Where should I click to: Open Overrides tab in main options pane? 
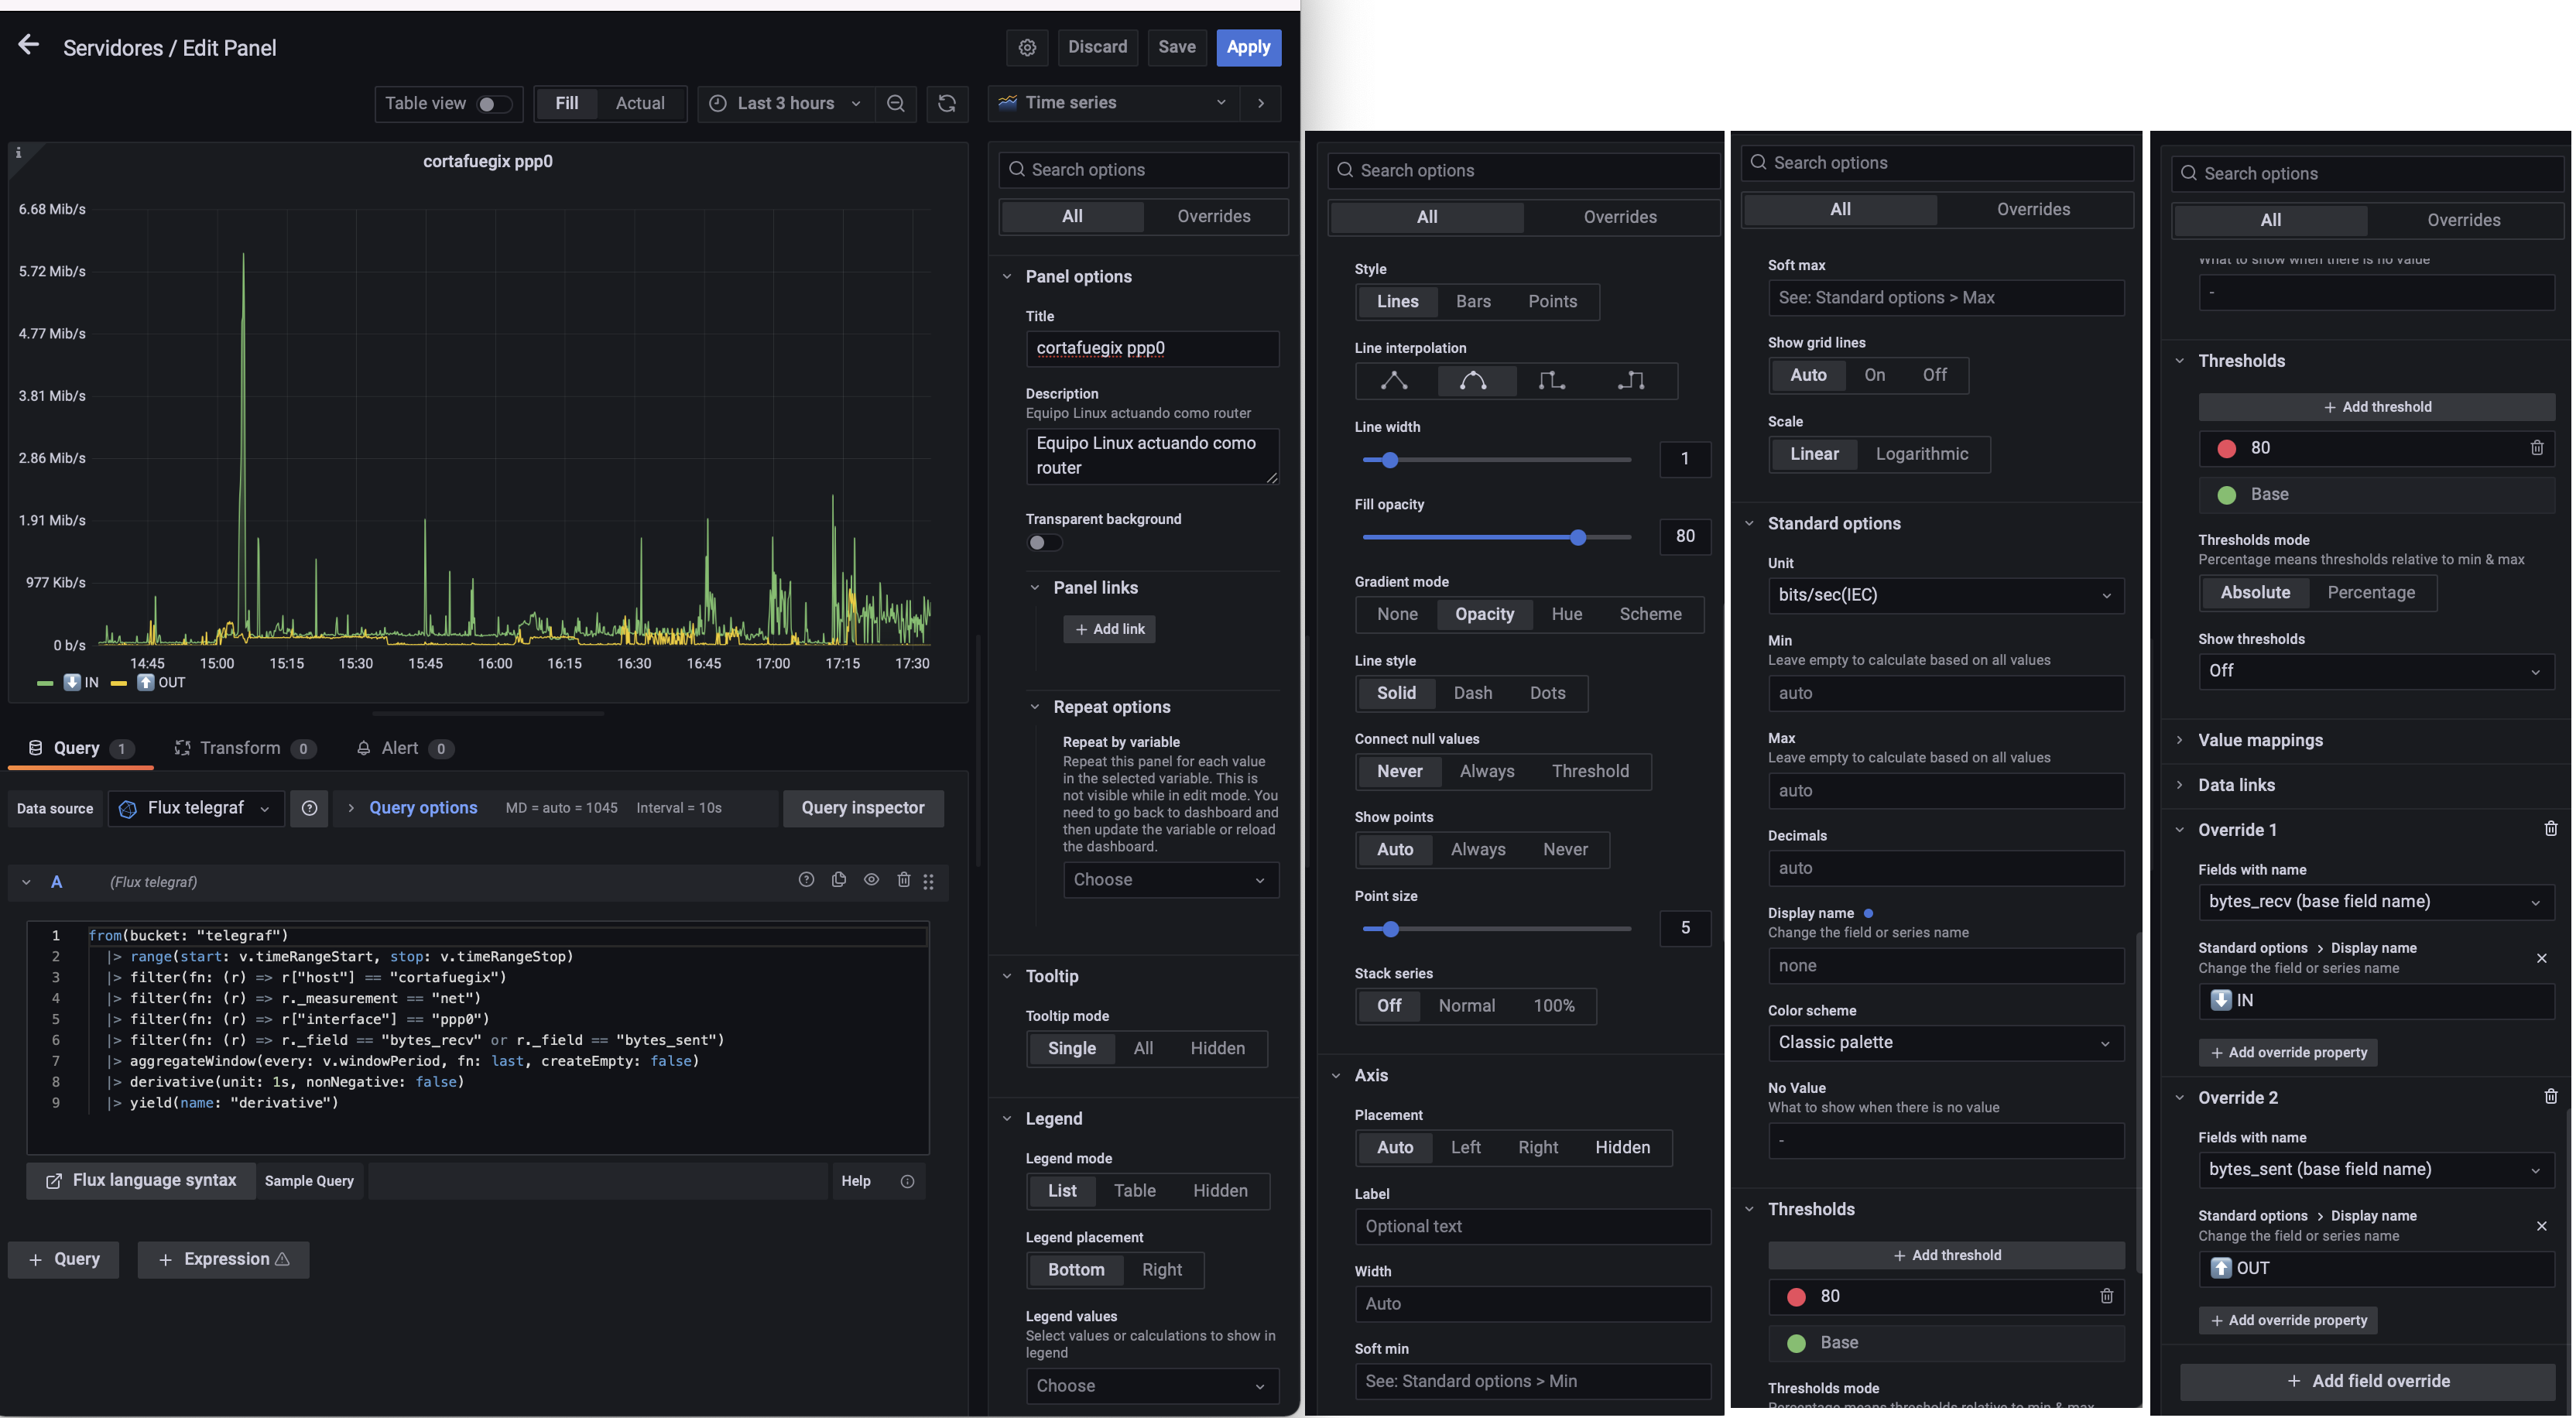tap(1213, 217)
